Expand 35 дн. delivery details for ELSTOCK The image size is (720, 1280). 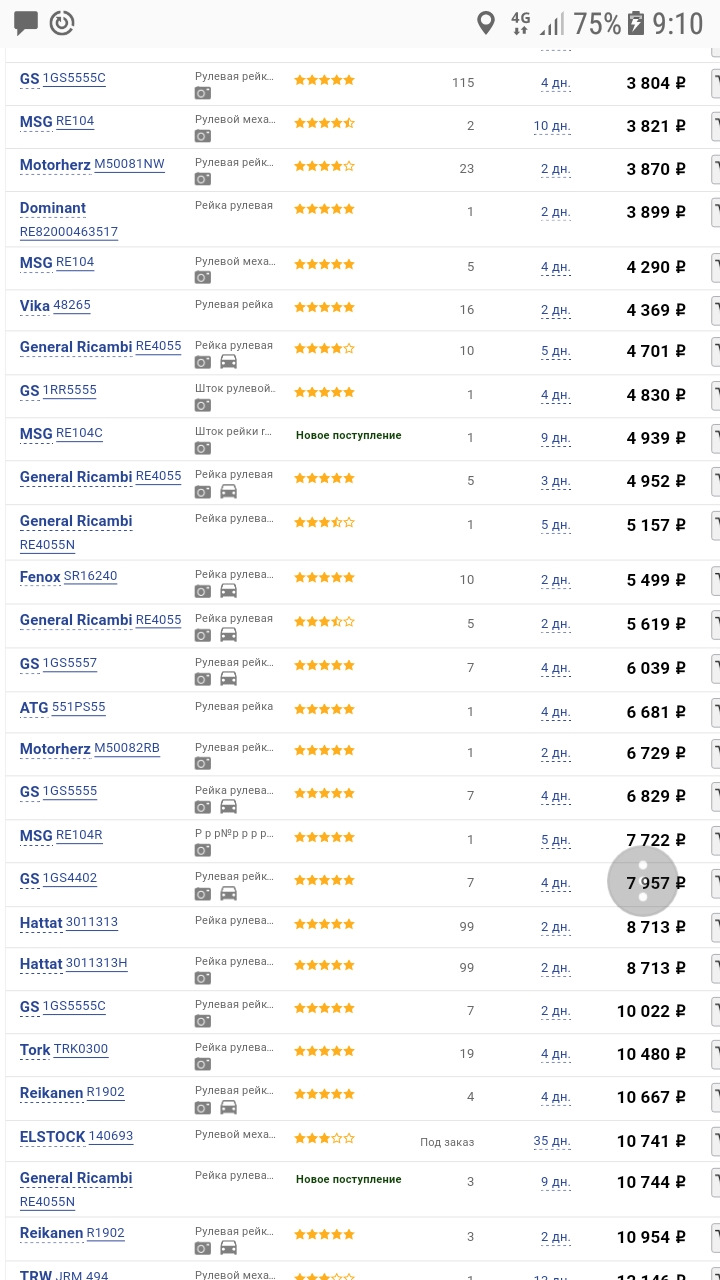(x=551, y=1141)
